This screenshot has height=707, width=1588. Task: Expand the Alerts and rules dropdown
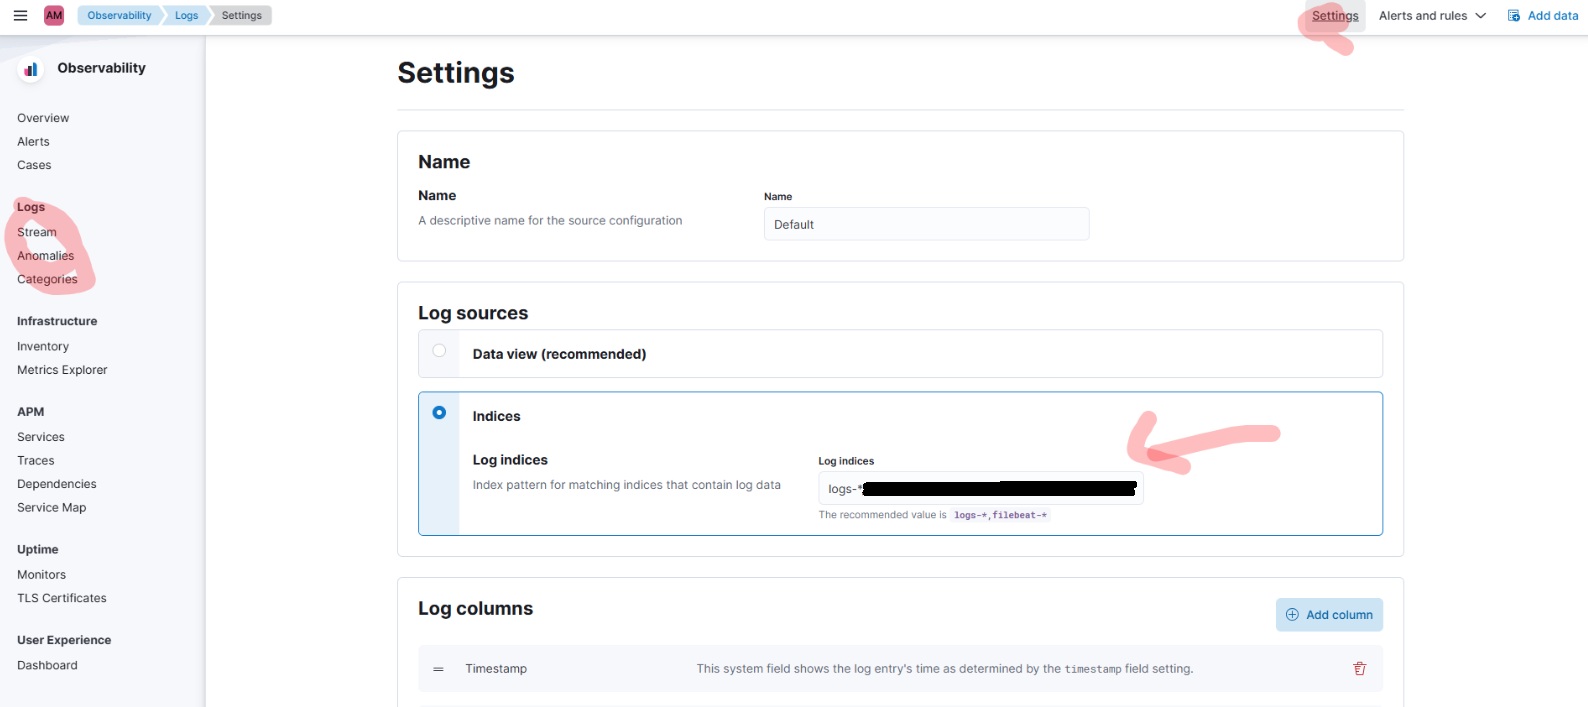click(1432, 15)
